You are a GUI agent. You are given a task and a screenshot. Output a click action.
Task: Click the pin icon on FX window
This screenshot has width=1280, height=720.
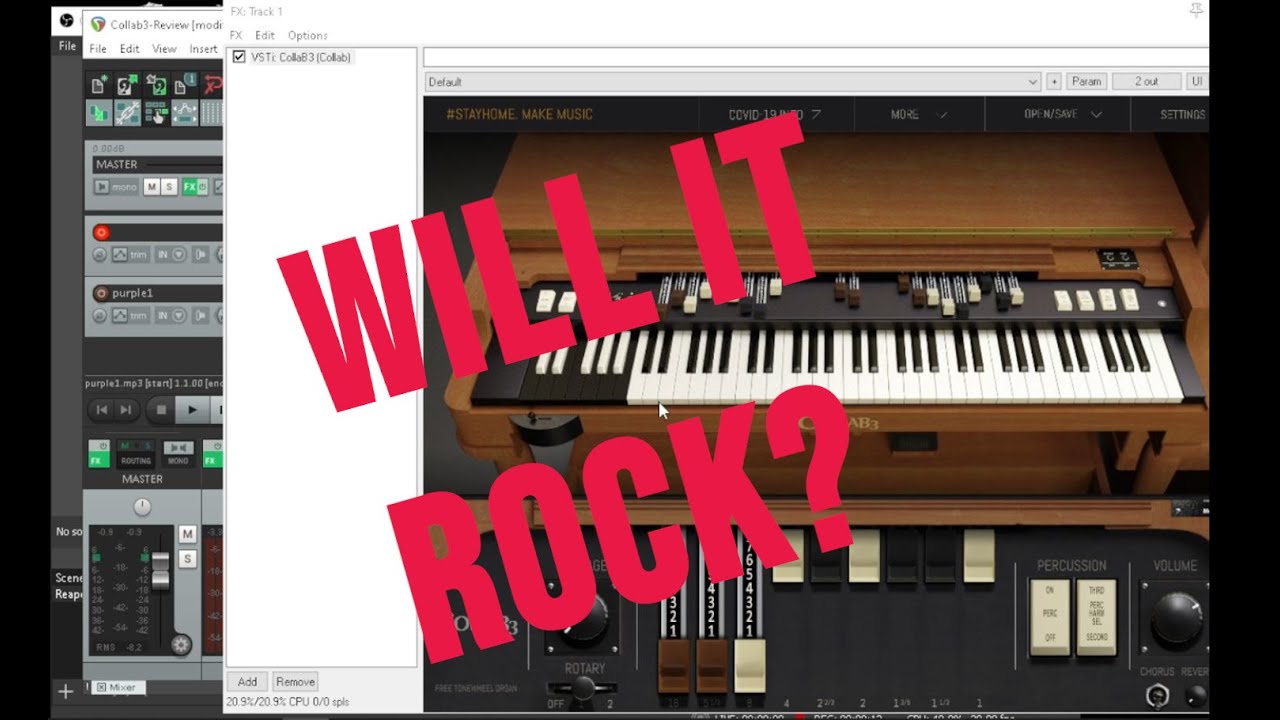pyautogui.click(x=1195, y=10)
